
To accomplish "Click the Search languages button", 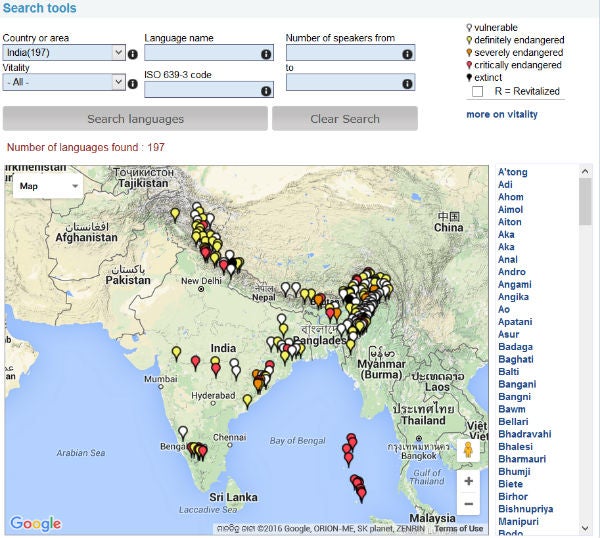I will (x=135, y=119).
